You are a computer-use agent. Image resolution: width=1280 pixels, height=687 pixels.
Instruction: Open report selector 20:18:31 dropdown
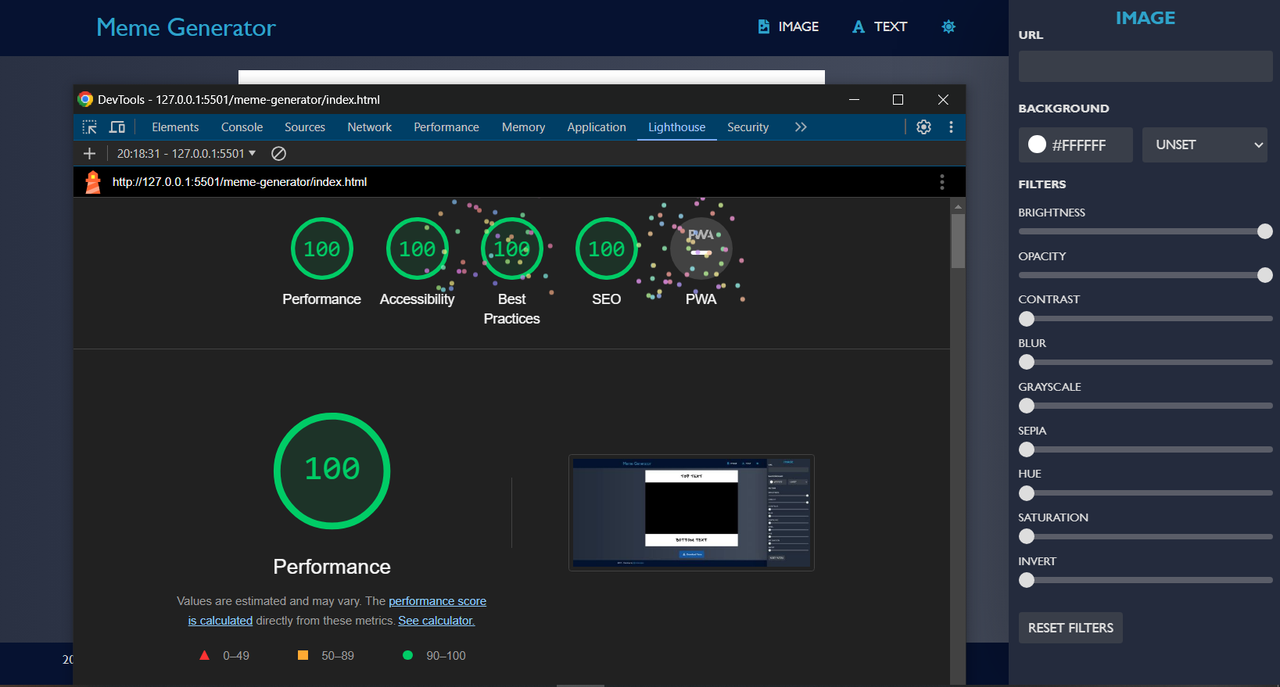tap(186, 153)
